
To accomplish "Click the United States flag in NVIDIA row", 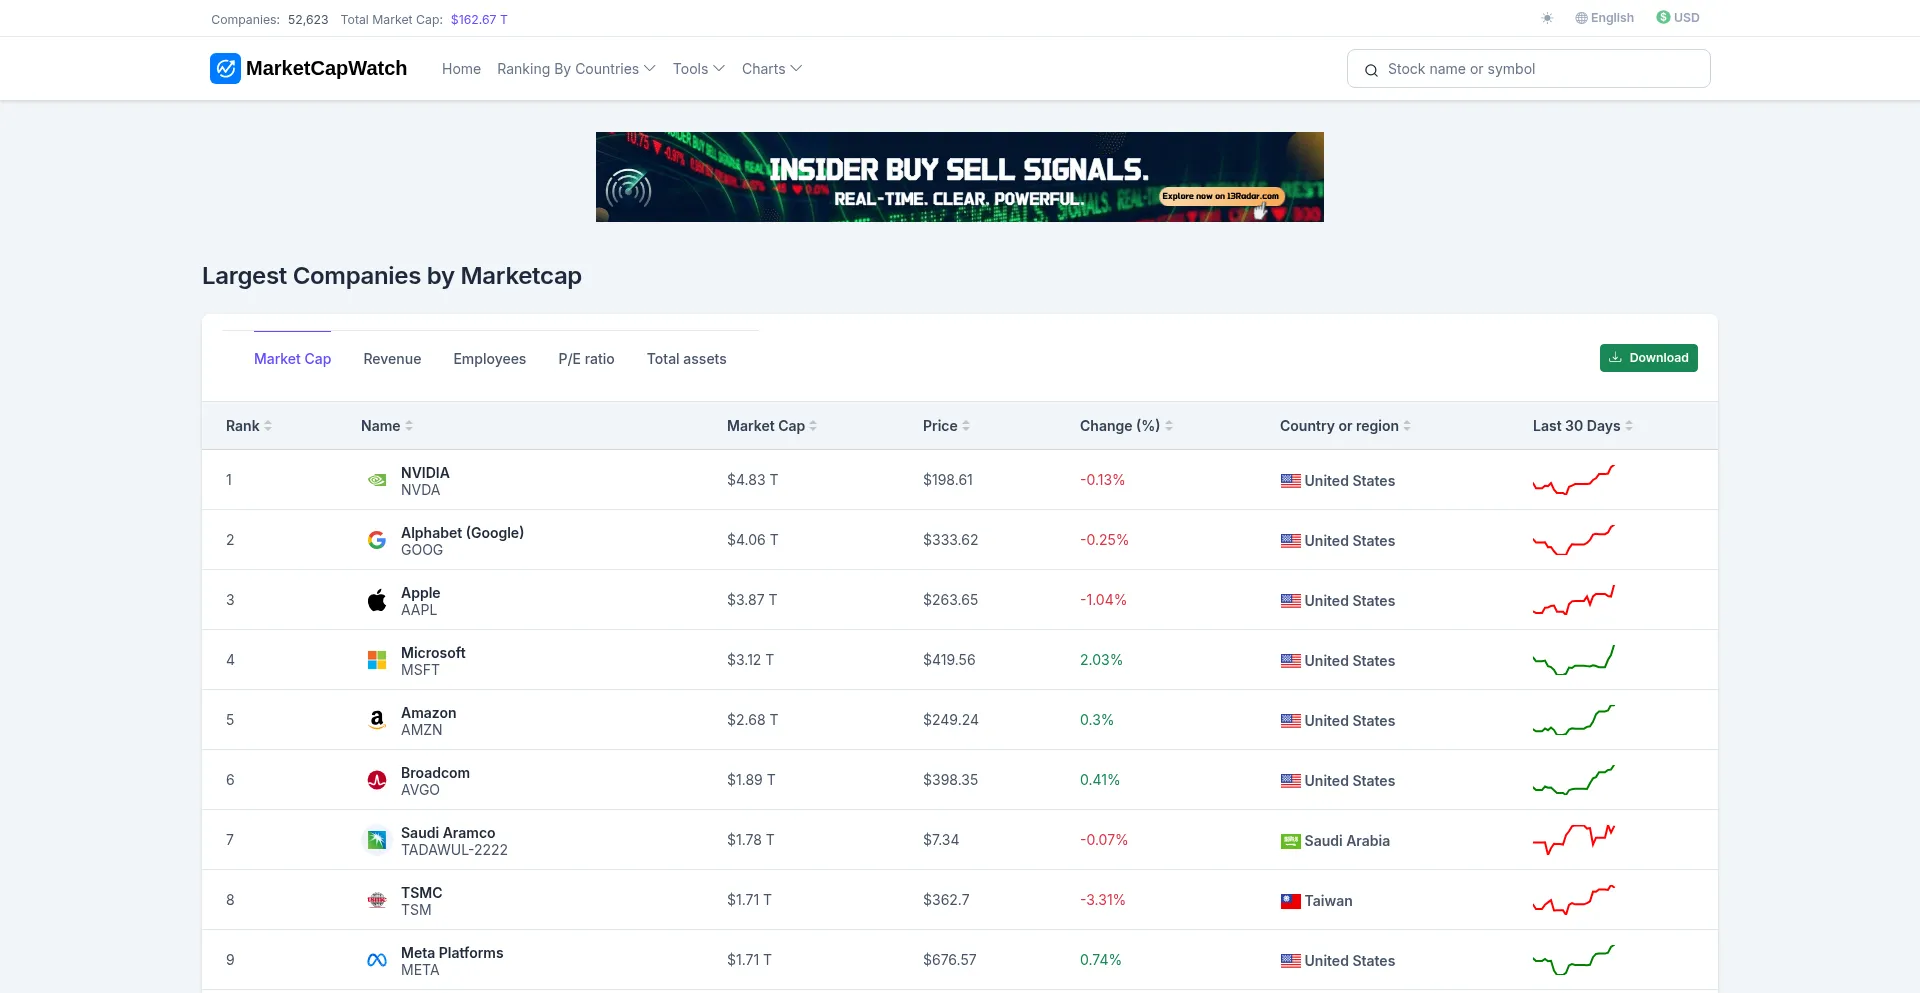I will pos(1291,481).
